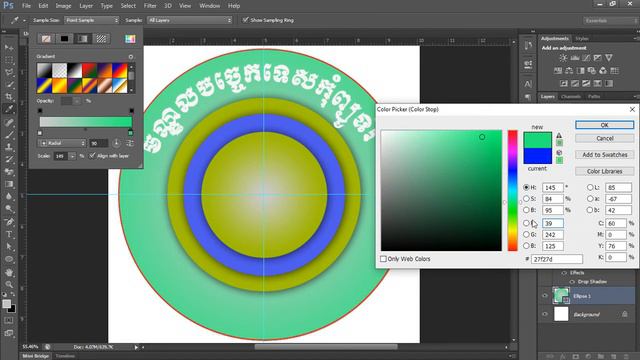Viewport: 640px width, 360px height.
Task: Choose pattern fill type button
Action: [101, 39]
